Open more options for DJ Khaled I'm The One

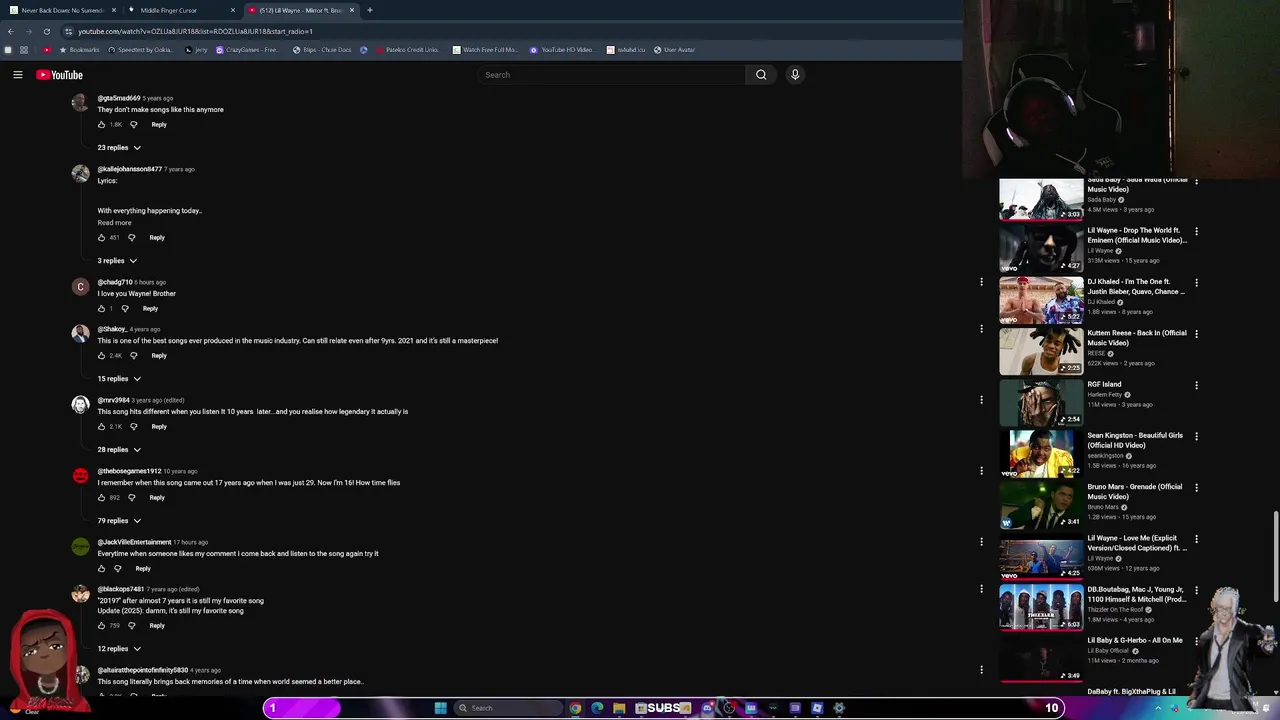pyautogui.click(x=1196, y=282)
